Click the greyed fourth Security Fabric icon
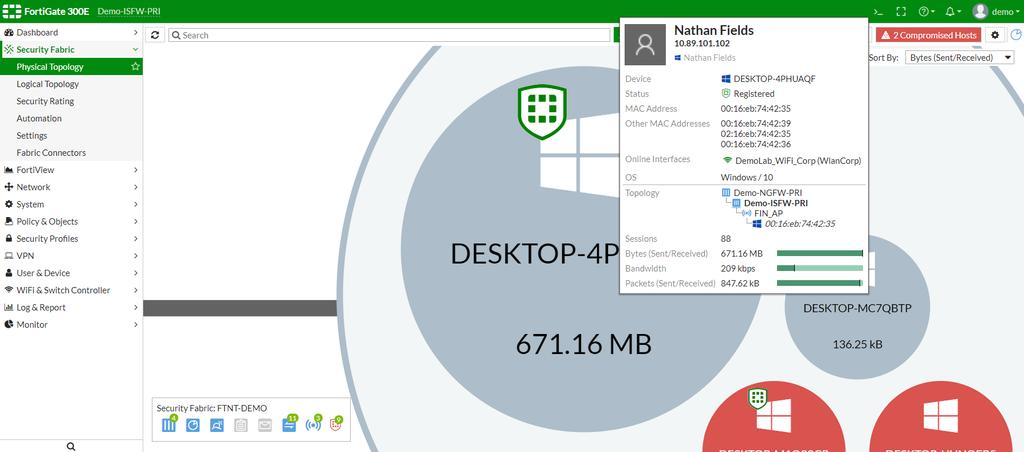 240,425
